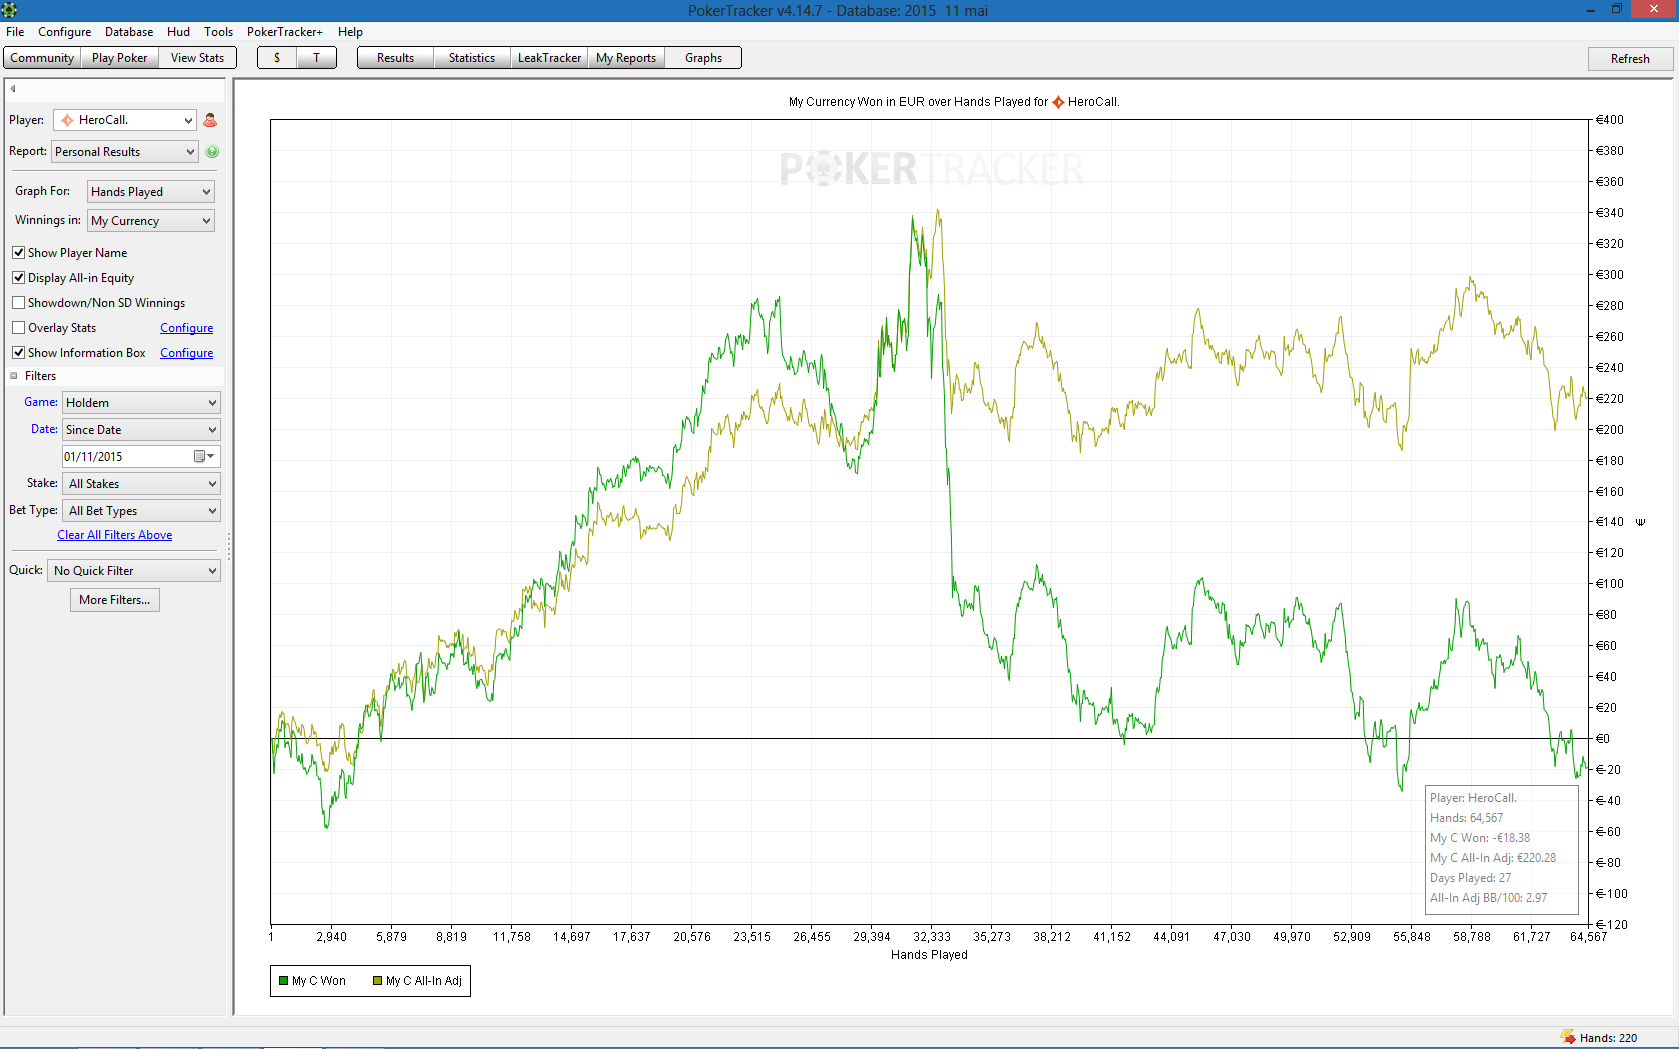Click the HeroCall site icon in player box
The image size is (1679, 1049).
tap(67, 120)
